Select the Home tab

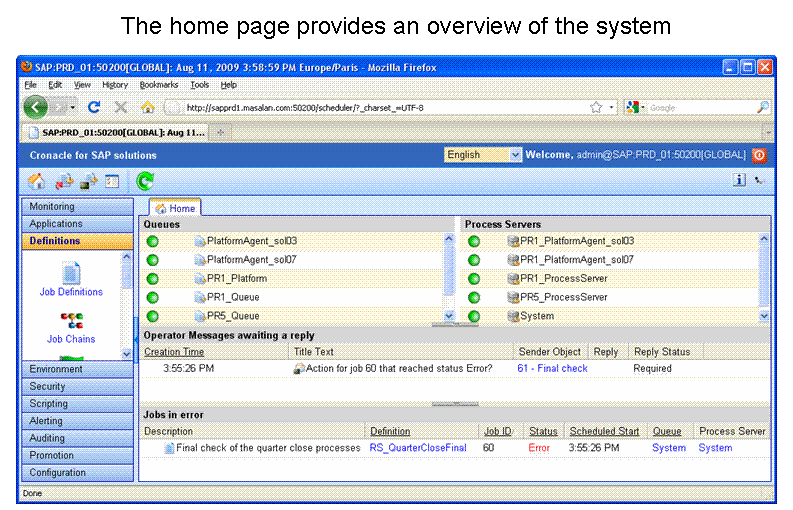pos(175,208)
